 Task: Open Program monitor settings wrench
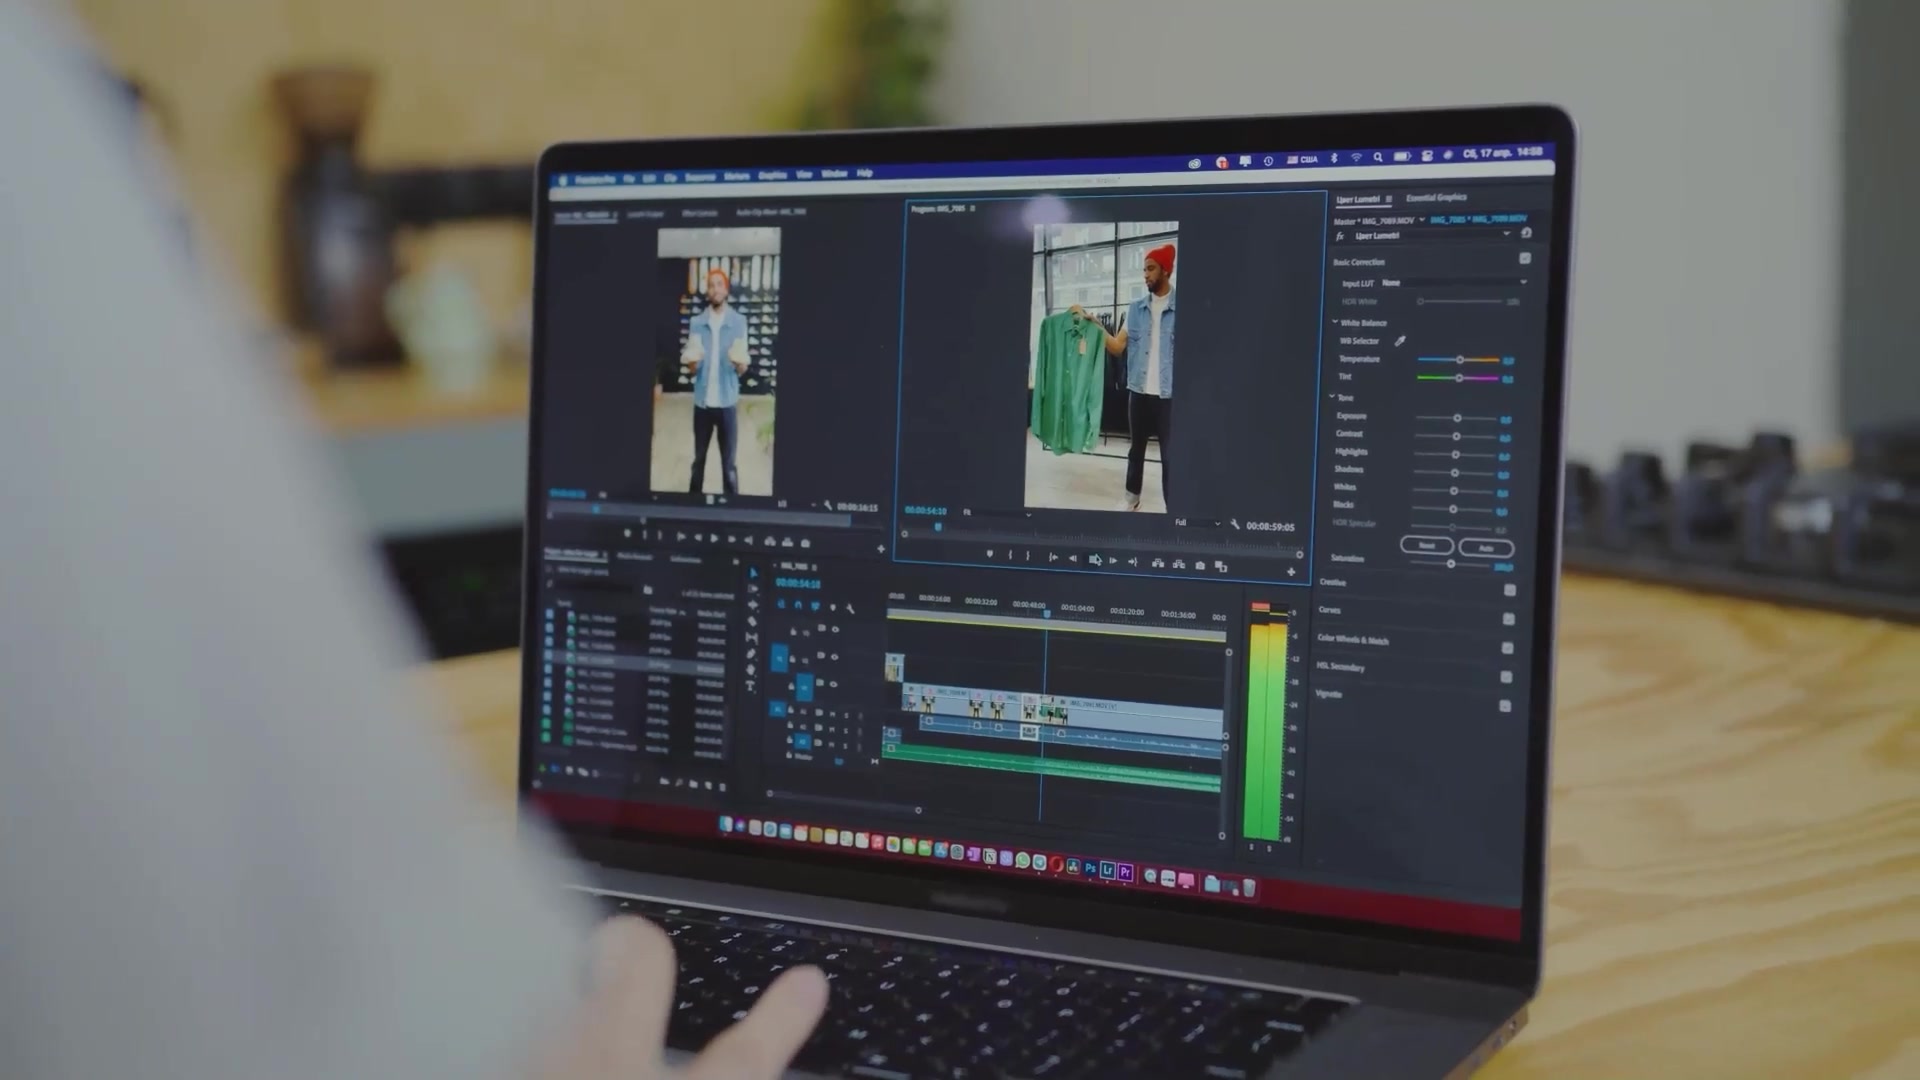click(x=1235, y=525)
